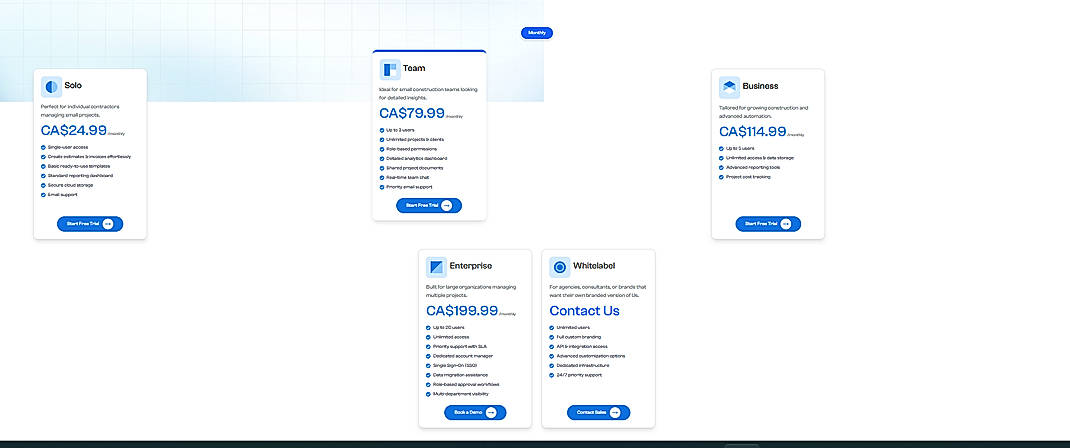Click 'Unlimited projects & clients' feature text
Screen dimensions: 1070x448
tap(415, 139)
